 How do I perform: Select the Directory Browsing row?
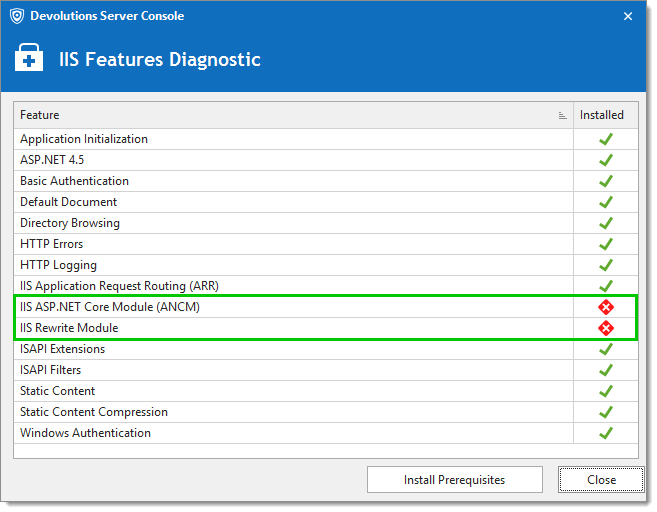326,223
